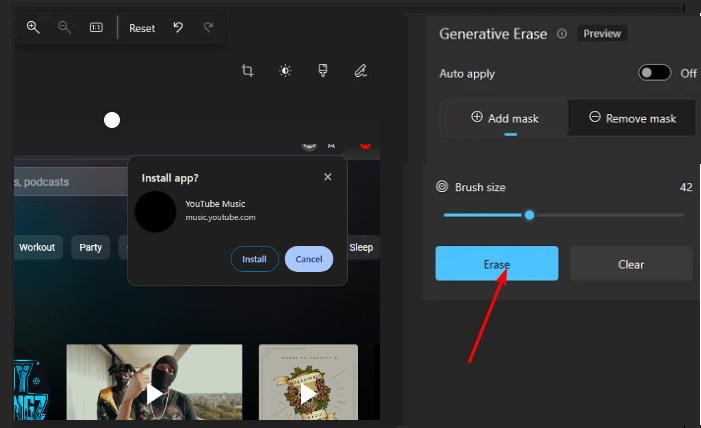Image resolution: width=701 pixels, height=428 pixels.
Task: Select the erase brush tool icon
Action: (322, 70)
